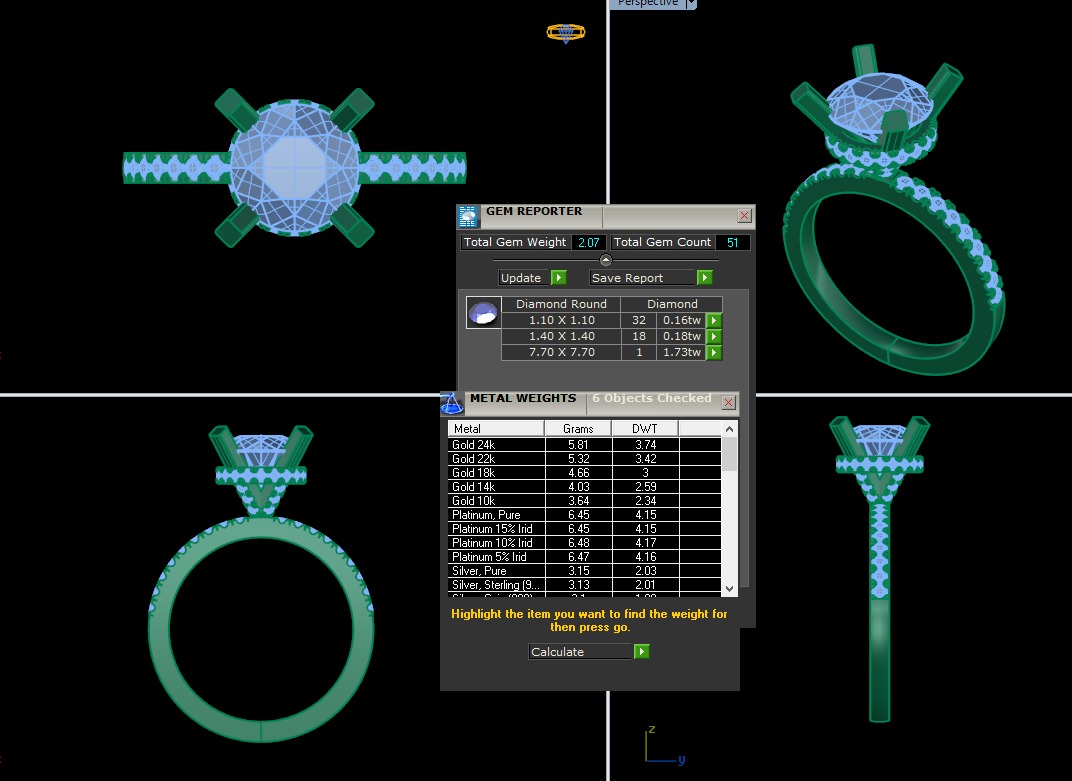
Task: Click the Metal Weights scale icon
Action: point(452,403)
